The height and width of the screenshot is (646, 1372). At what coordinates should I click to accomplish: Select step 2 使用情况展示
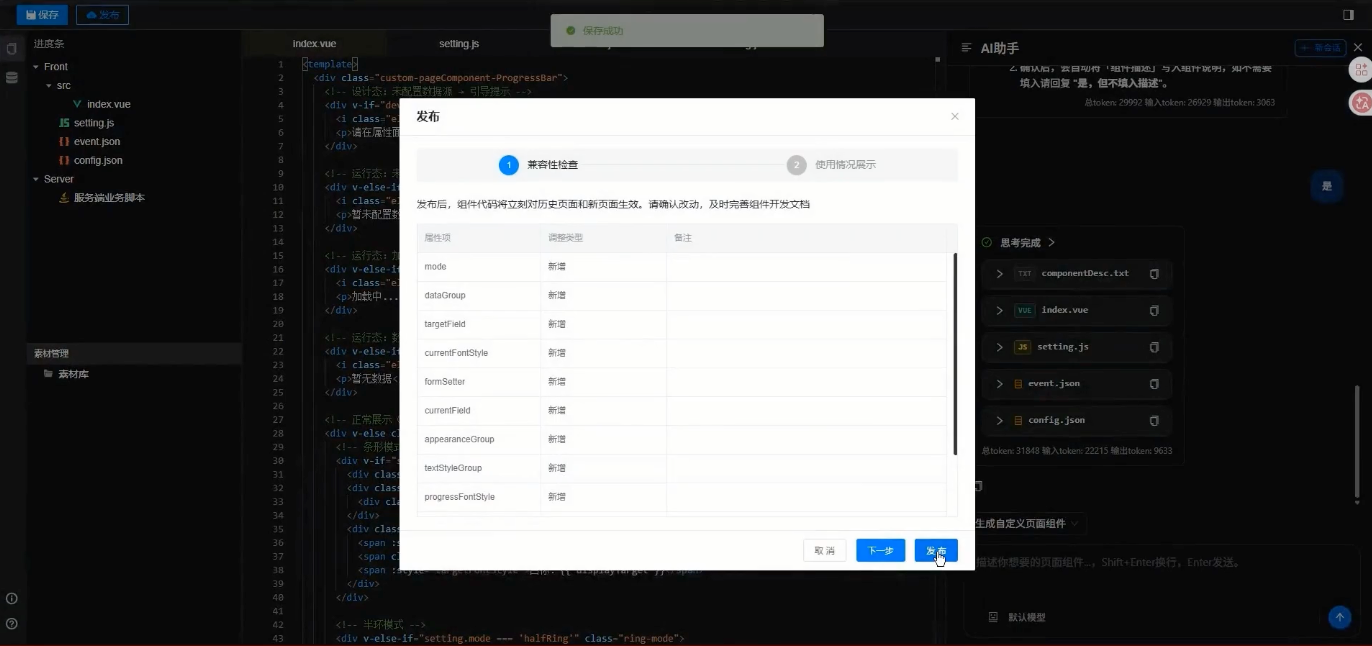point(831,165)
